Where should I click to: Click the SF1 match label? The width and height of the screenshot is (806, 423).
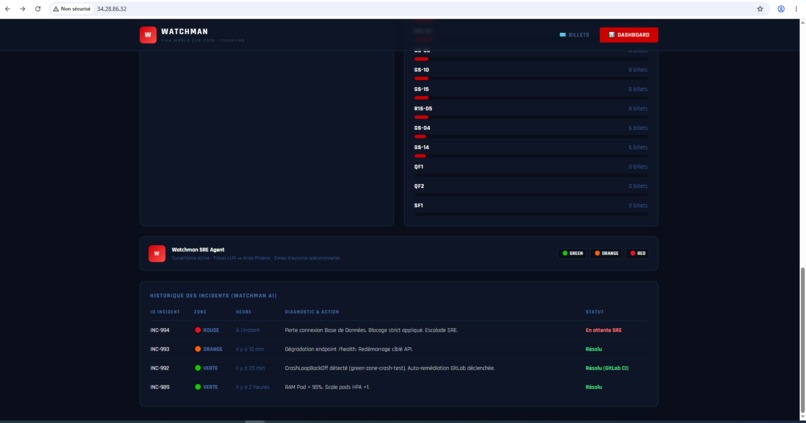[x=419, y=206]
